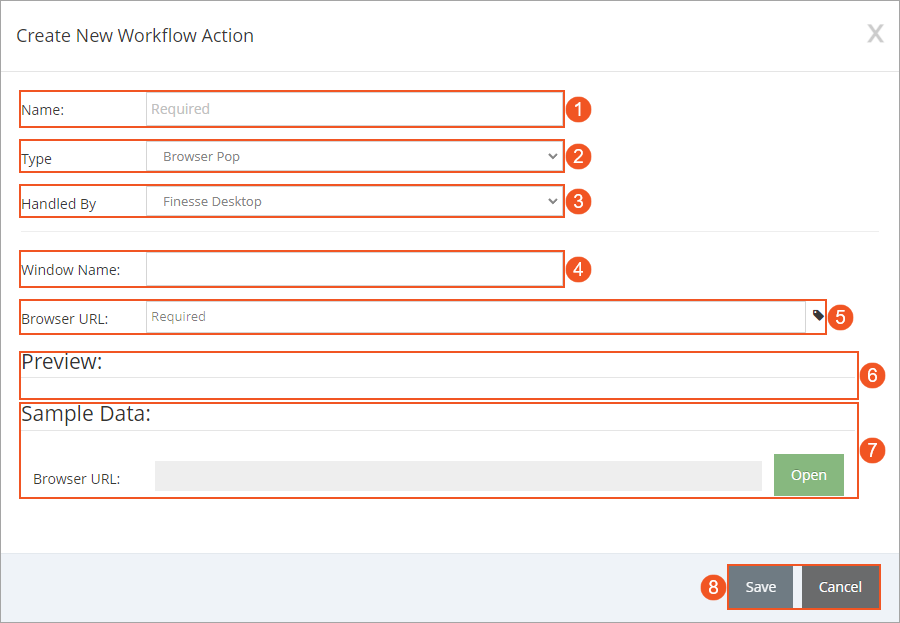900x623 pixels.
Task: Click marker 7 next to Sample Data
Action: [872, 450]
